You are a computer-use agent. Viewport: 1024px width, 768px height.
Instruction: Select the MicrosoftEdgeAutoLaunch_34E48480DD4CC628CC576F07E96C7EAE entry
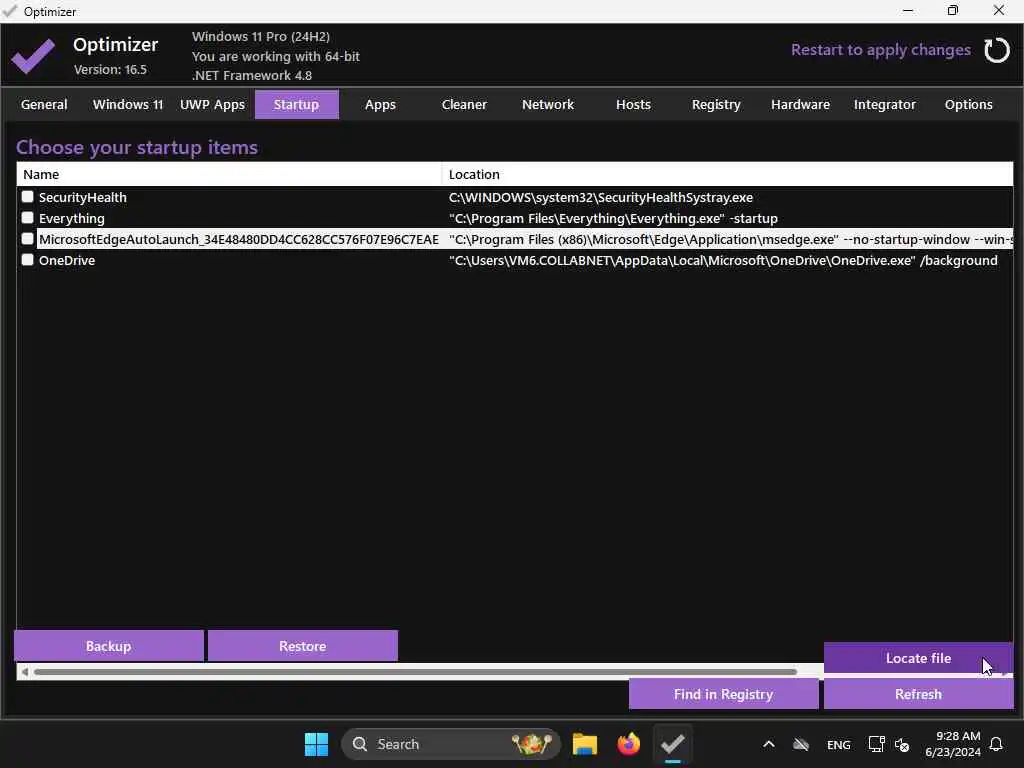pyautogui.click(x=238, y=239)
